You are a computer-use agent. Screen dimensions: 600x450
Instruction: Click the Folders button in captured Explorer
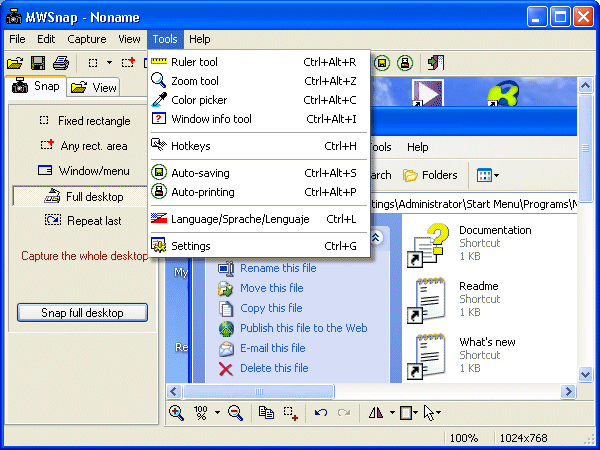click(430, 175)
